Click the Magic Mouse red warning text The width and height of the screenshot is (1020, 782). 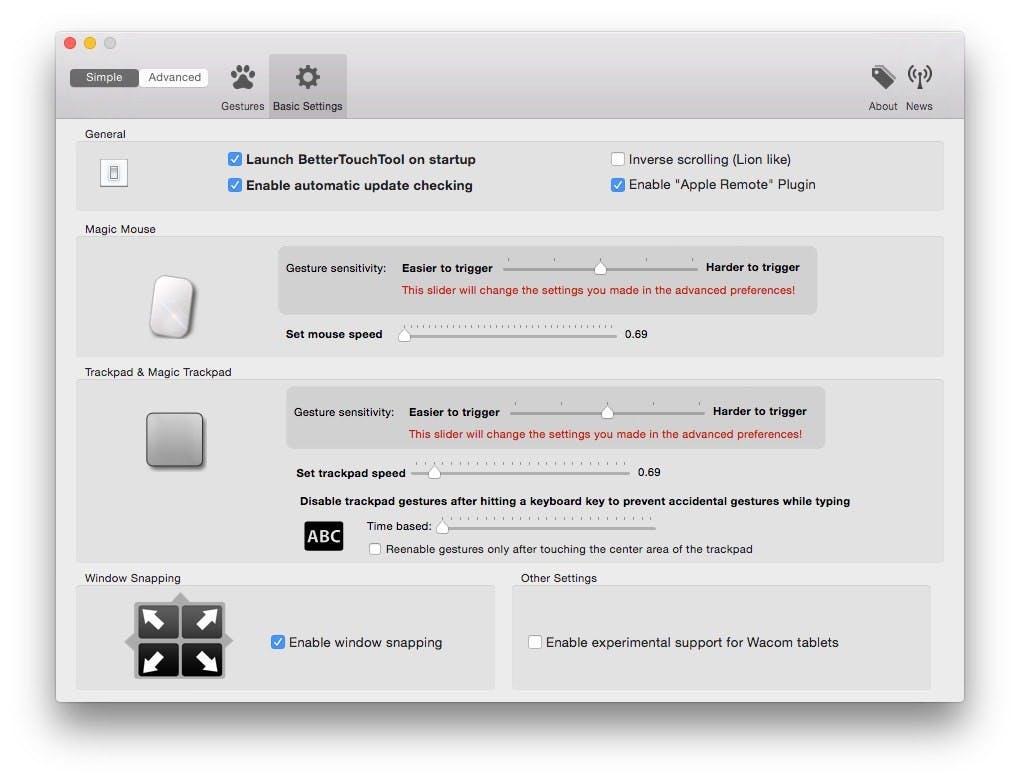(x=598, y=290)
